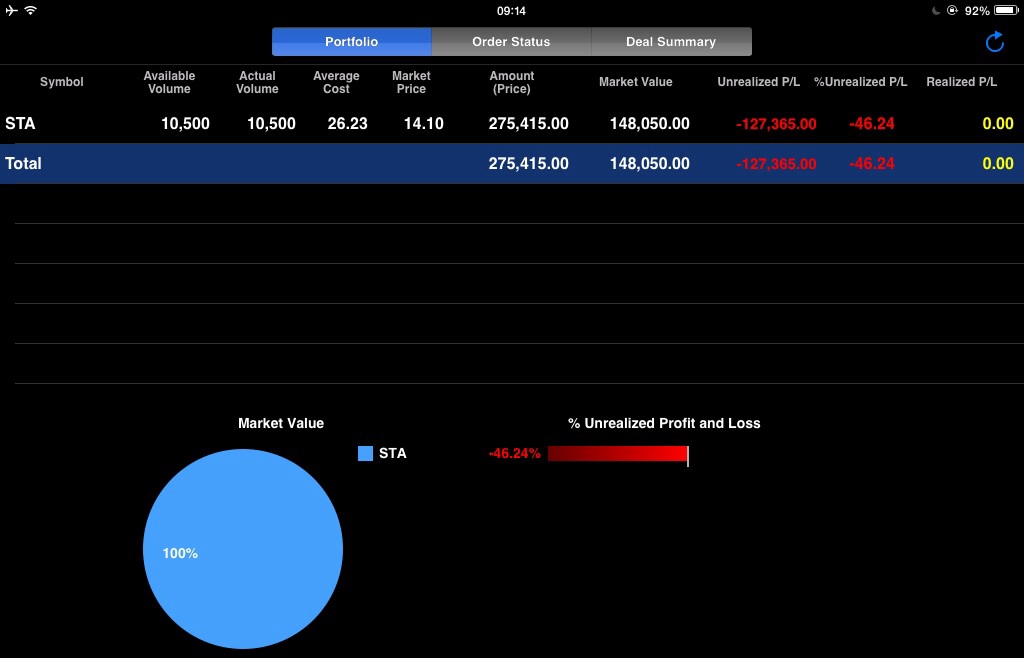Tap the rotation lock status icon
Screen dimensions: 1024x658
[952, 10]
